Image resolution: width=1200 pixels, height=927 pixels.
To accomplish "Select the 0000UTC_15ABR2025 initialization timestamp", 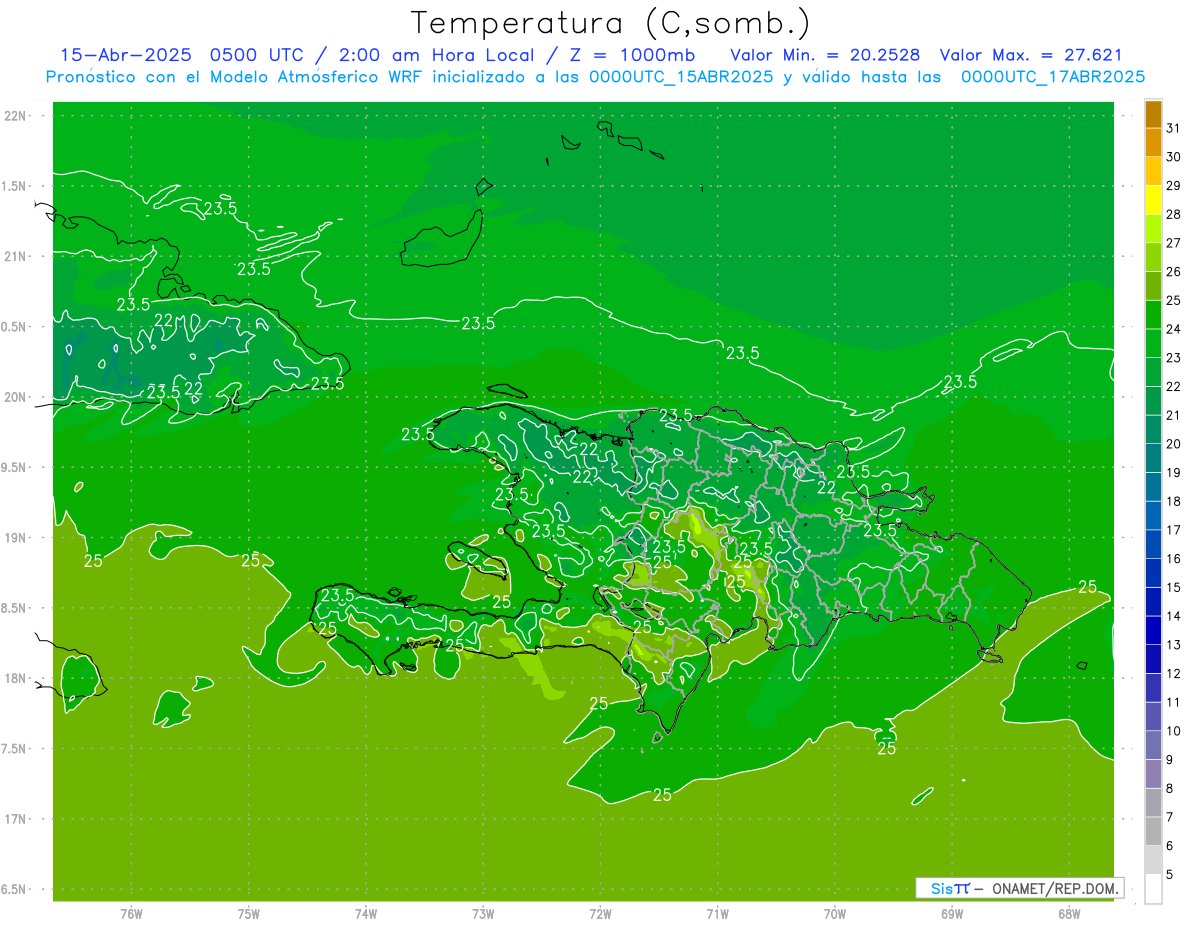I will (x=681, y=77).
